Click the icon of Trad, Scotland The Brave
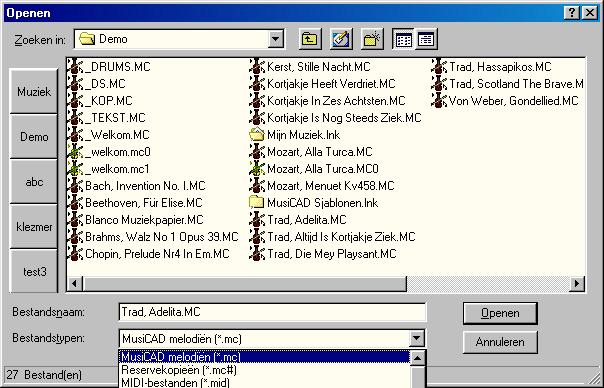 pyautogui.click(x=439, y=84)
